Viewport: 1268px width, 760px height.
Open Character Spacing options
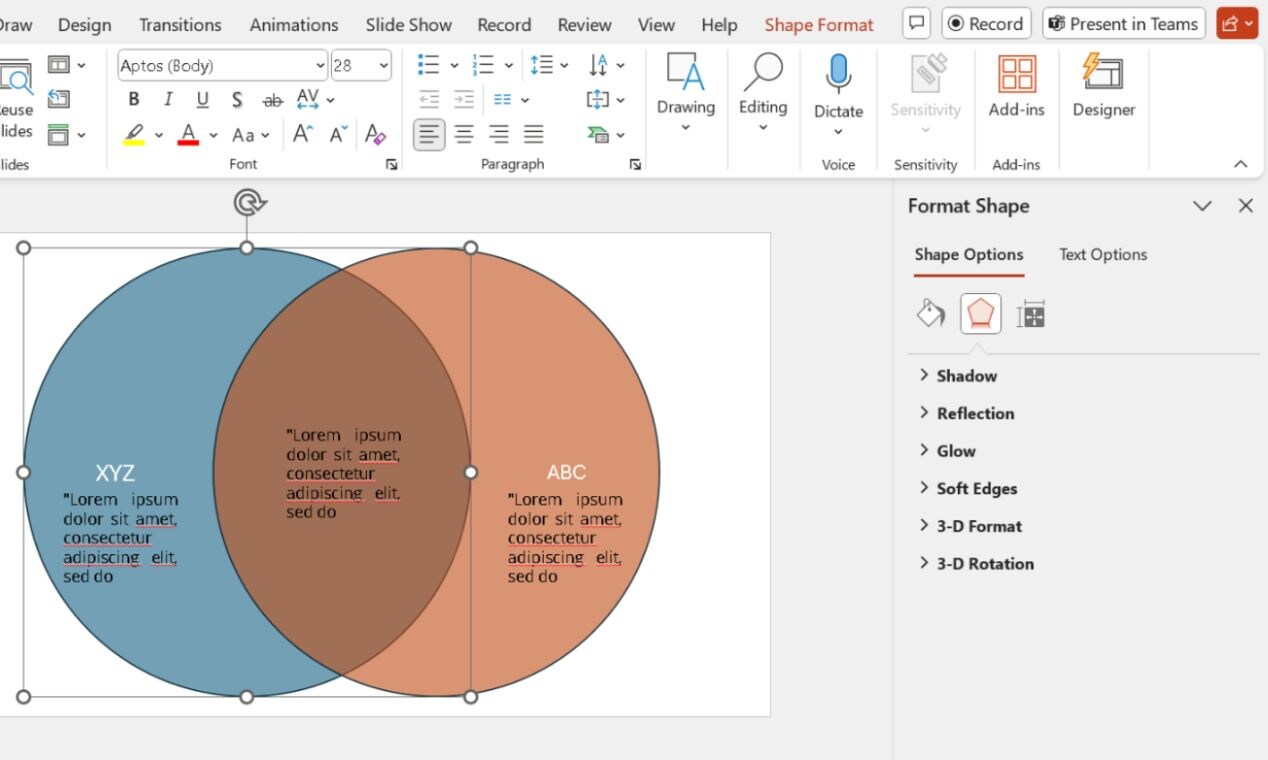click(x=315, y=99)
